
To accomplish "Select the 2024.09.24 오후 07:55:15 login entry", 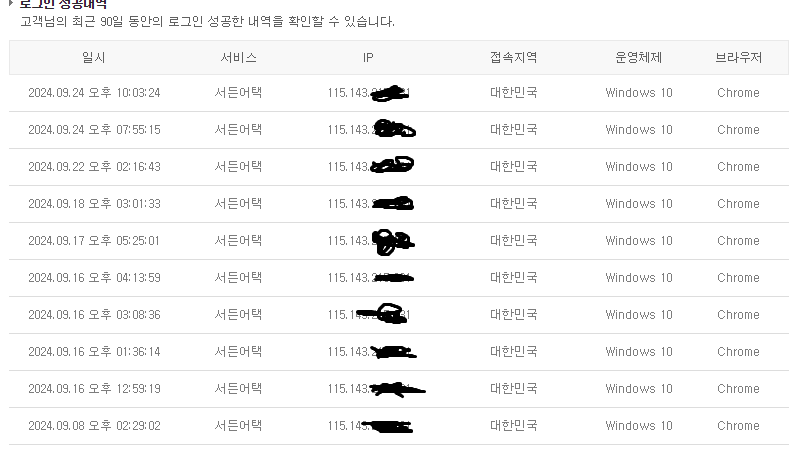I will click(x=94, y=130).
